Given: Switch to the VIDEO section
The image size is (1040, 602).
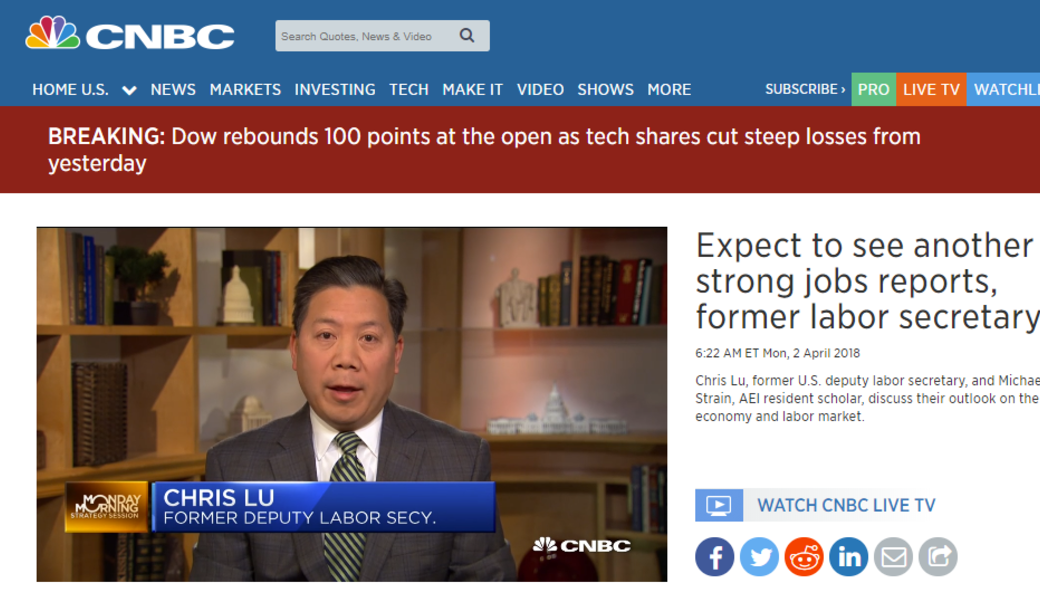Looking at the screenshot, I should [x=540, y=90].
